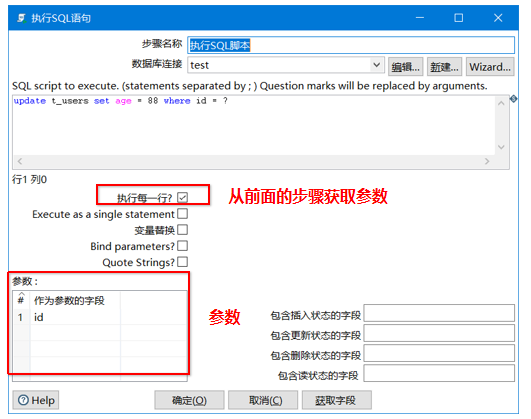Select the id cell in parameters table

(75, 317)
